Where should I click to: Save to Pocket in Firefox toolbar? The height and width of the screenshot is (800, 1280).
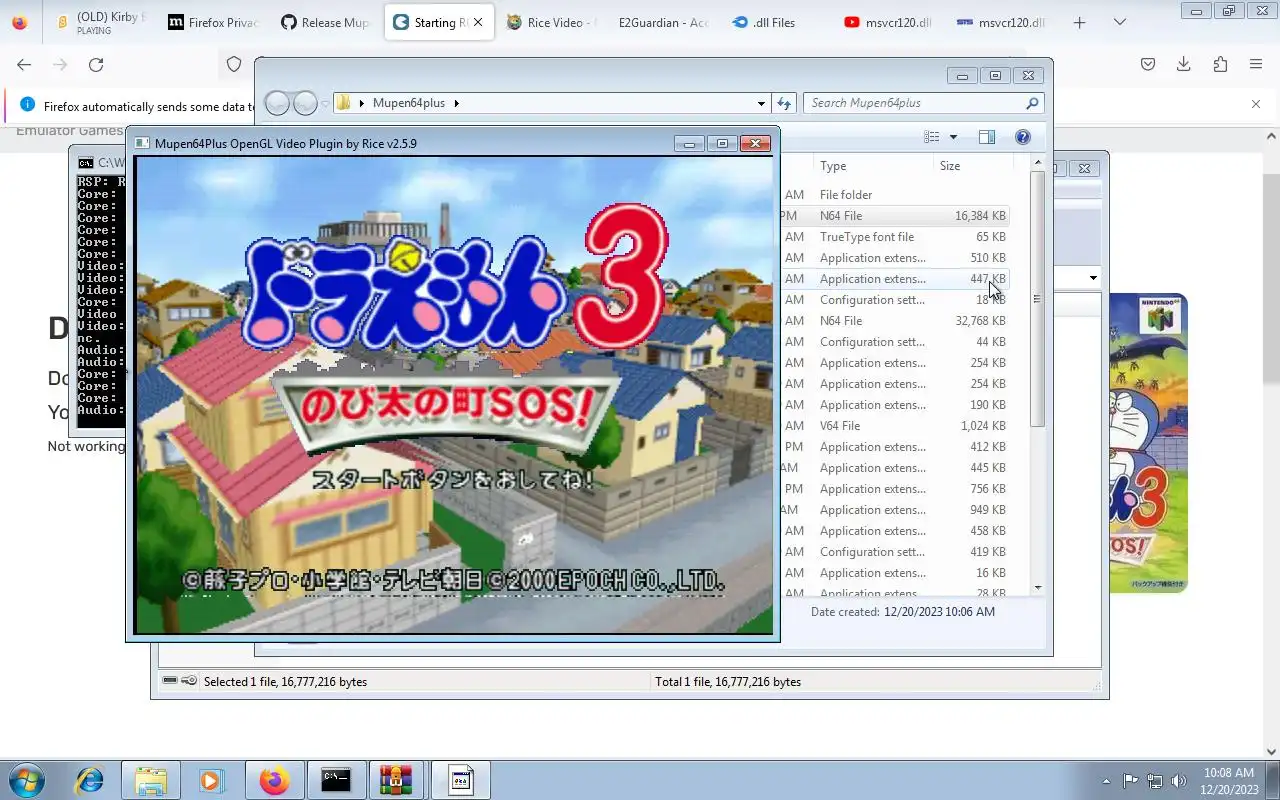pyautogui.click(x=1148, y=64)
